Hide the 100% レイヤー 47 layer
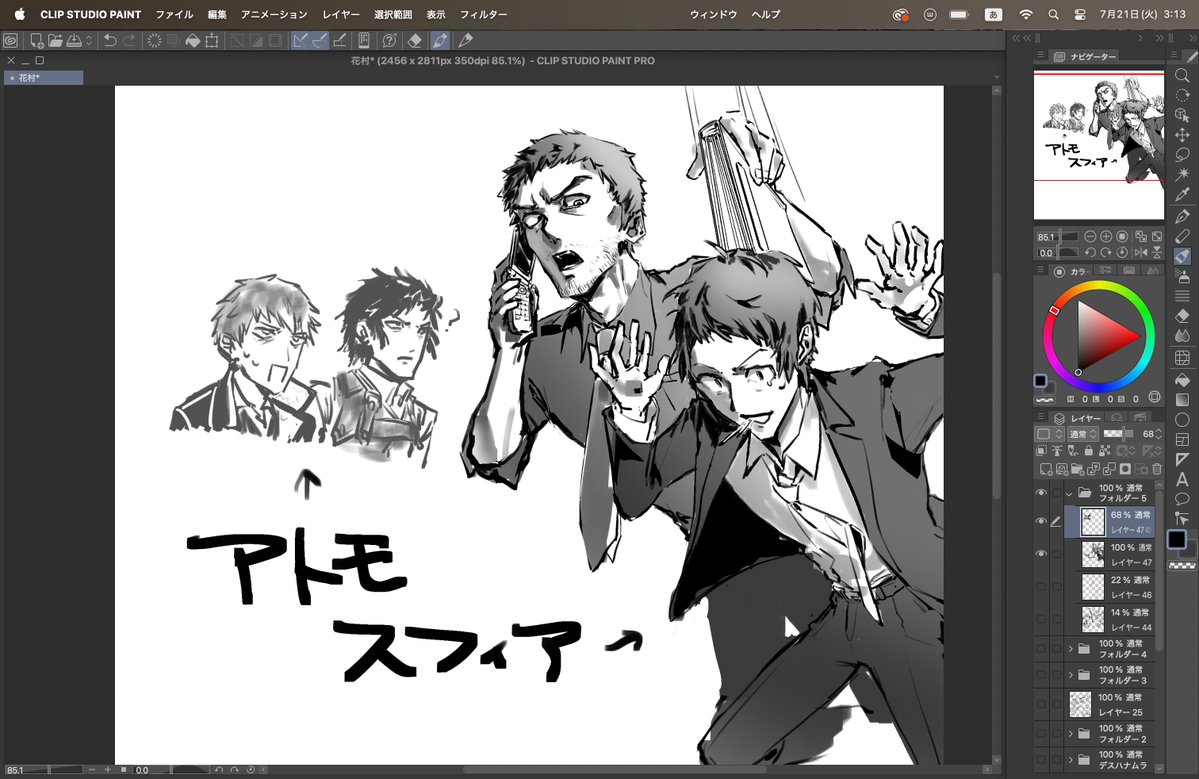Screen dimensions: 1199x779 click(1041, 553)
